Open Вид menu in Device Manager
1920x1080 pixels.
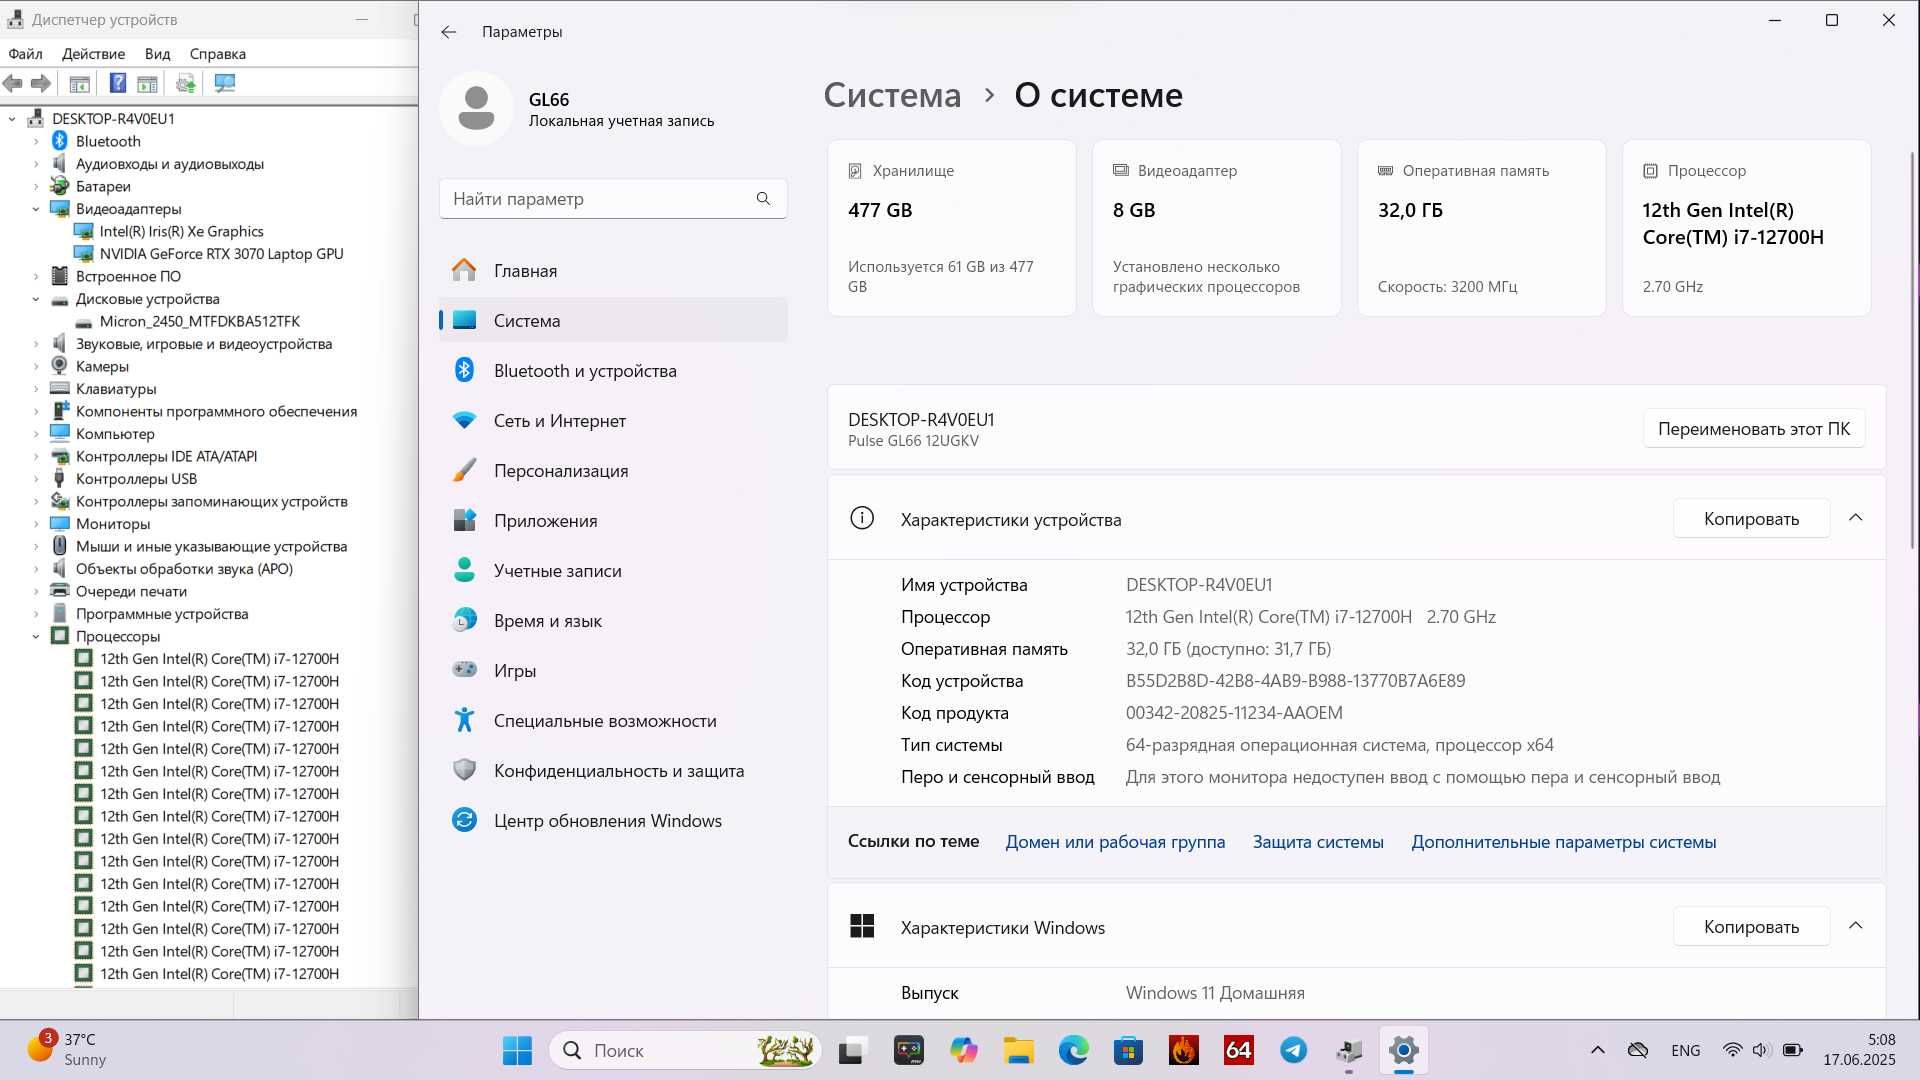[x=157, y=54]
